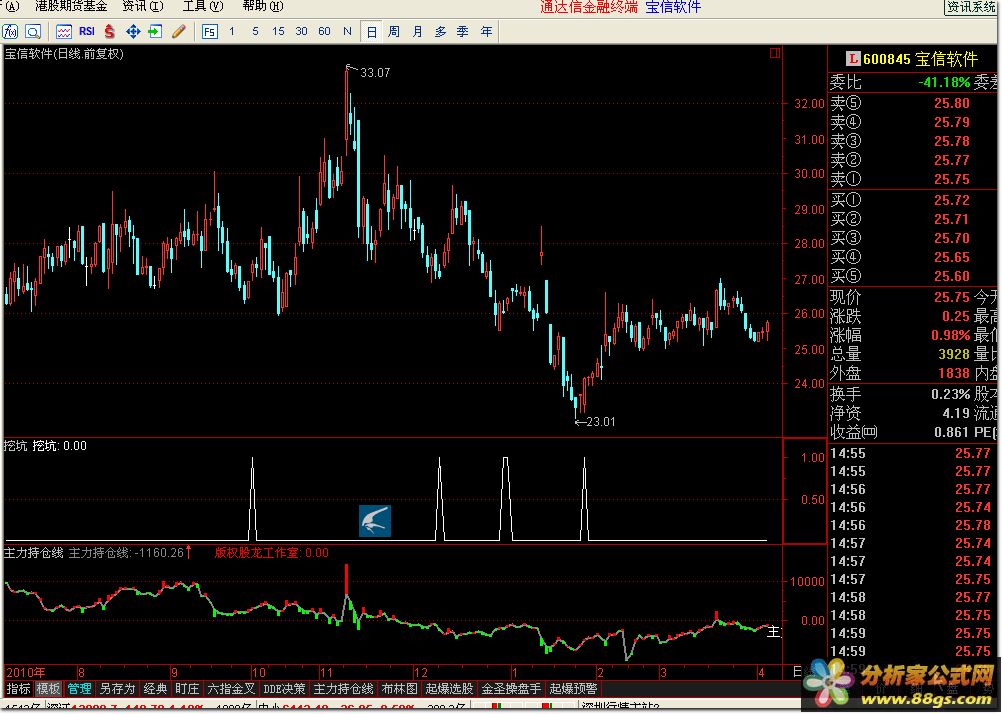This screenshot has width=1003, height=714.
Task: Click the Fs time-sharing chart icon
Action: [209, 32]
